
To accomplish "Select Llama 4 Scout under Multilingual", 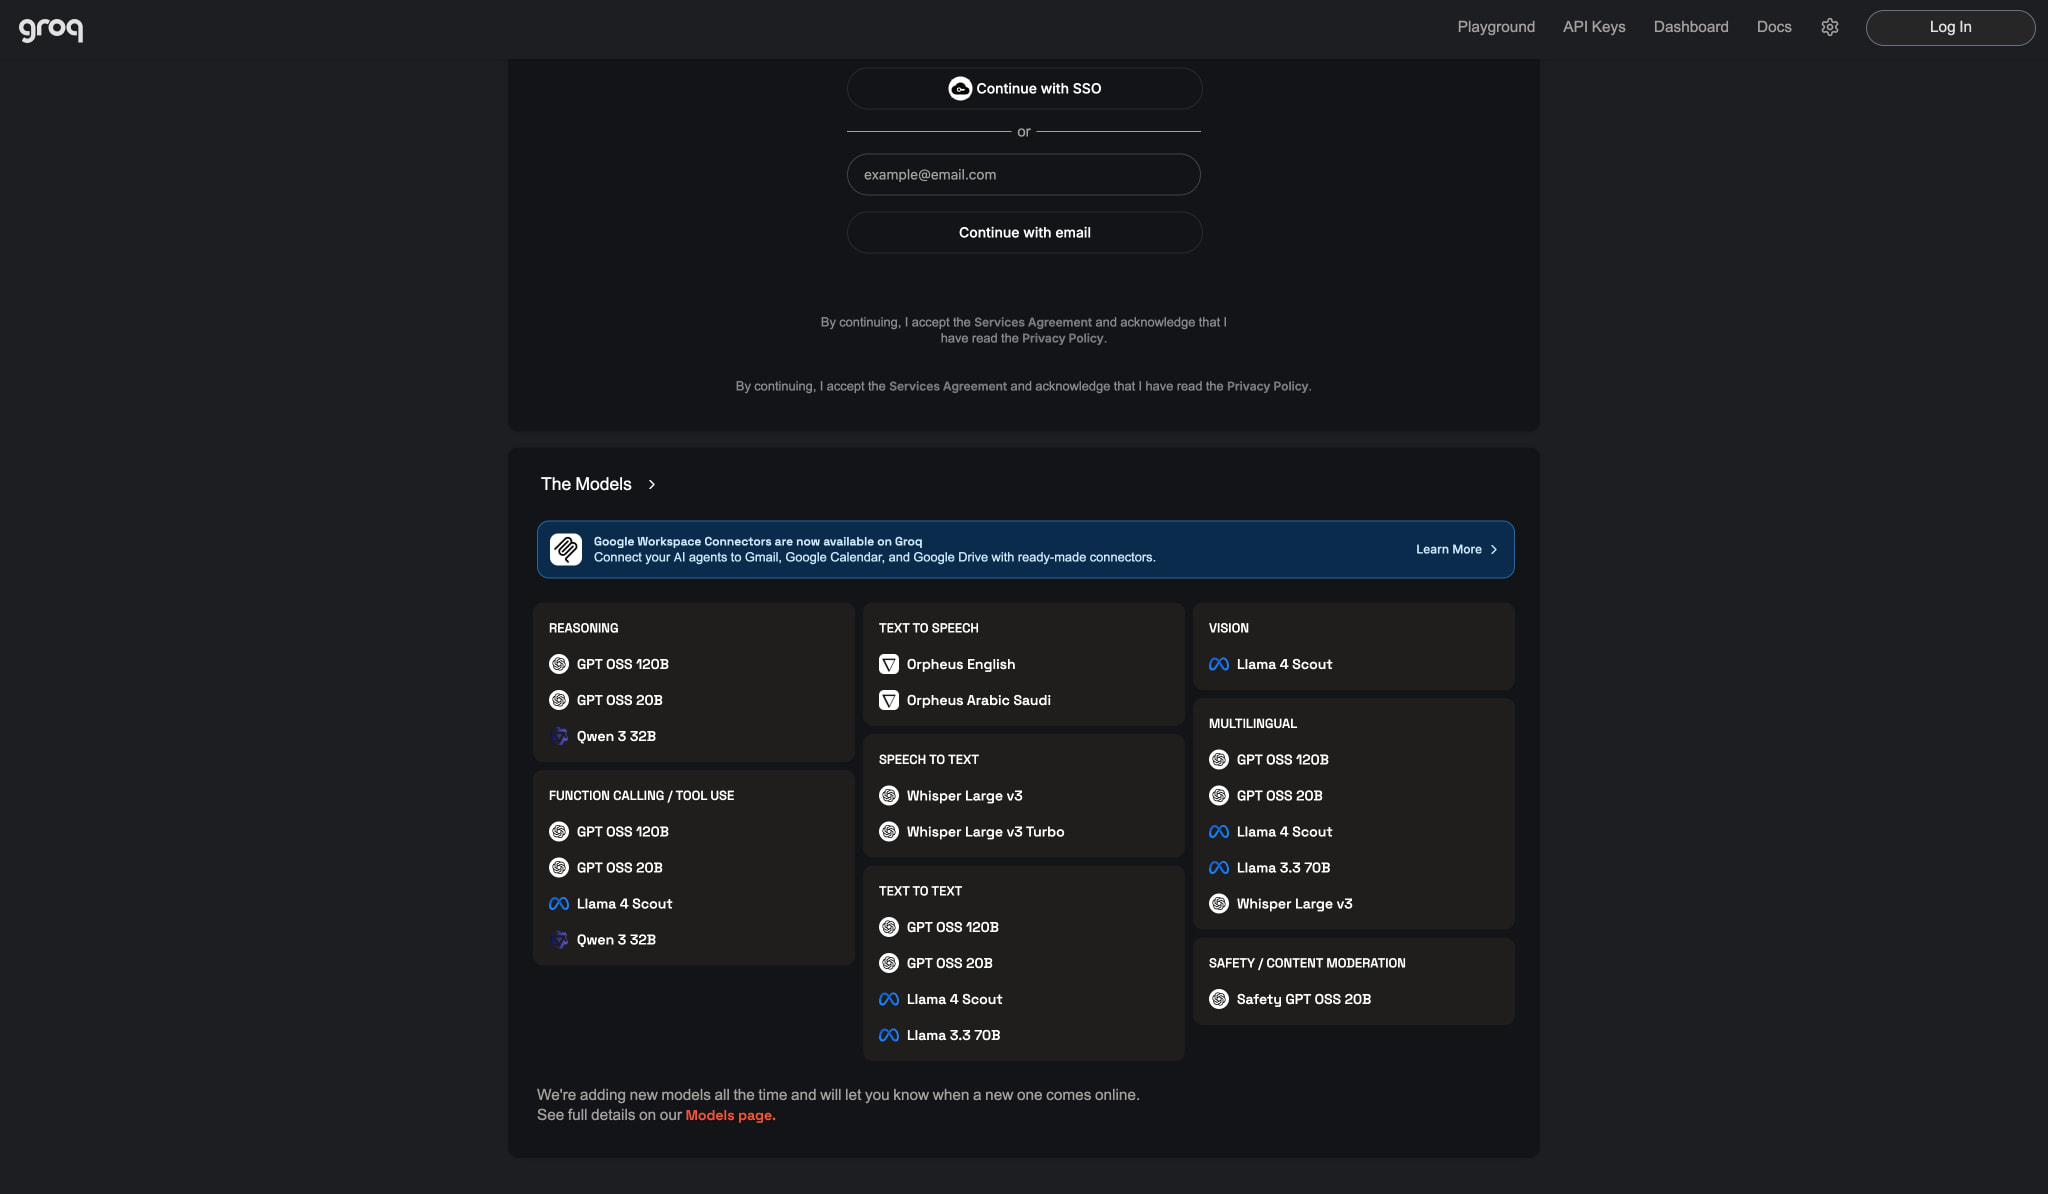I will [1284, 832].
